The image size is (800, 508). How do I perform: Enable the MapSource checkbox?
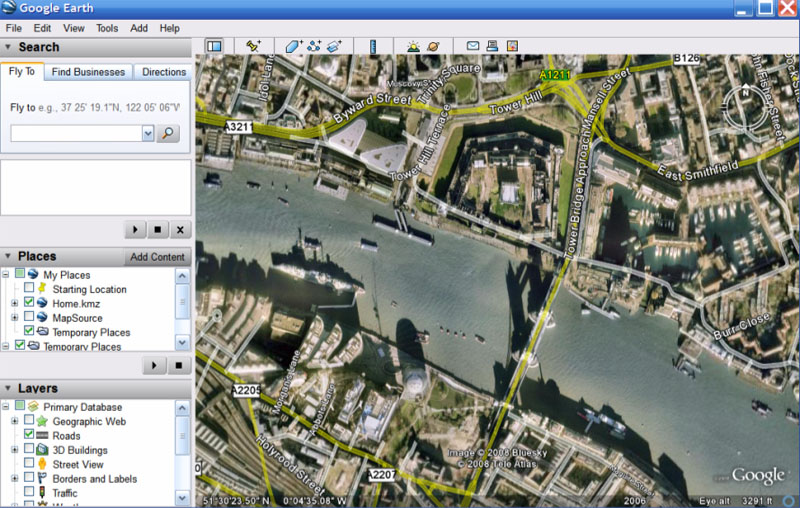[29, 316]
